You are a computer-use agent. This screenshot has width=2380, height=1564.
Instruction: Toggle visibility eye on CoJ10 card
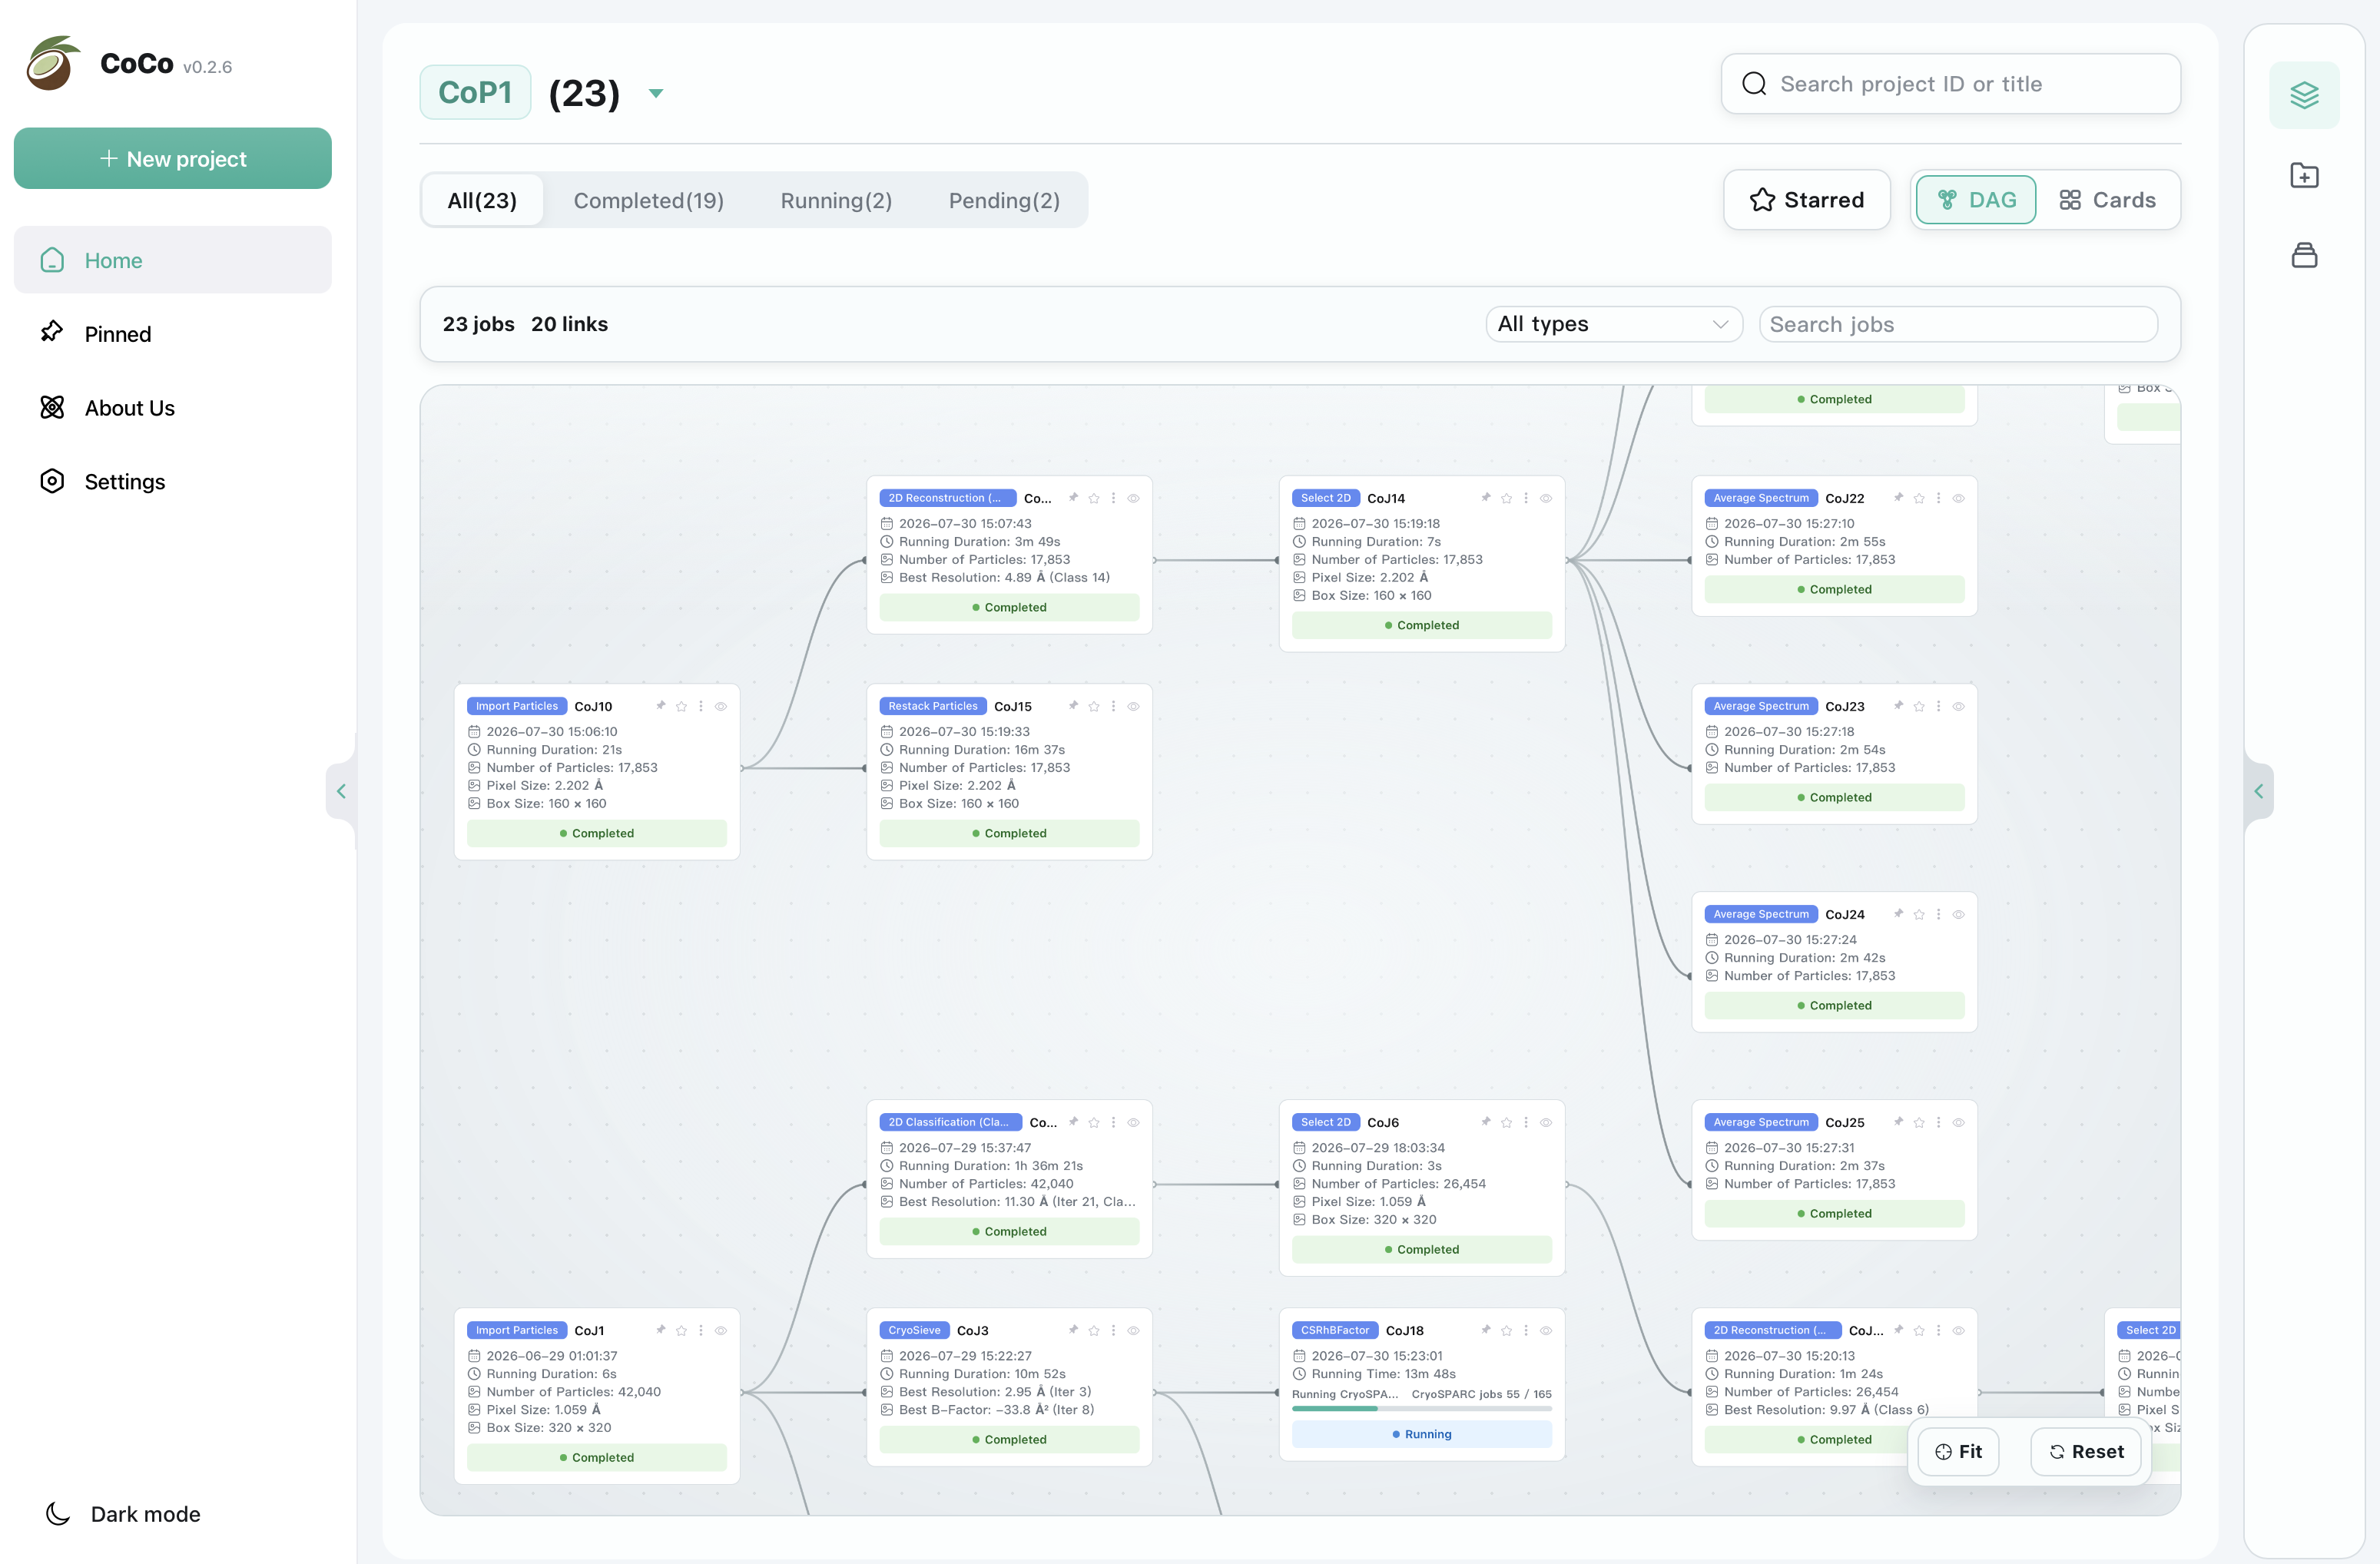pos(721,706)
